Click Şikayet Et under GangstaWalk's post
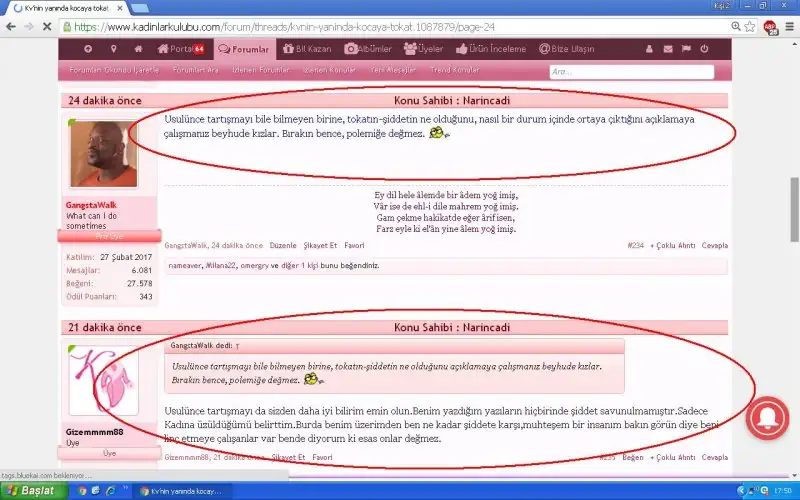Screen dimensions: 800x500 click(319, 245)
